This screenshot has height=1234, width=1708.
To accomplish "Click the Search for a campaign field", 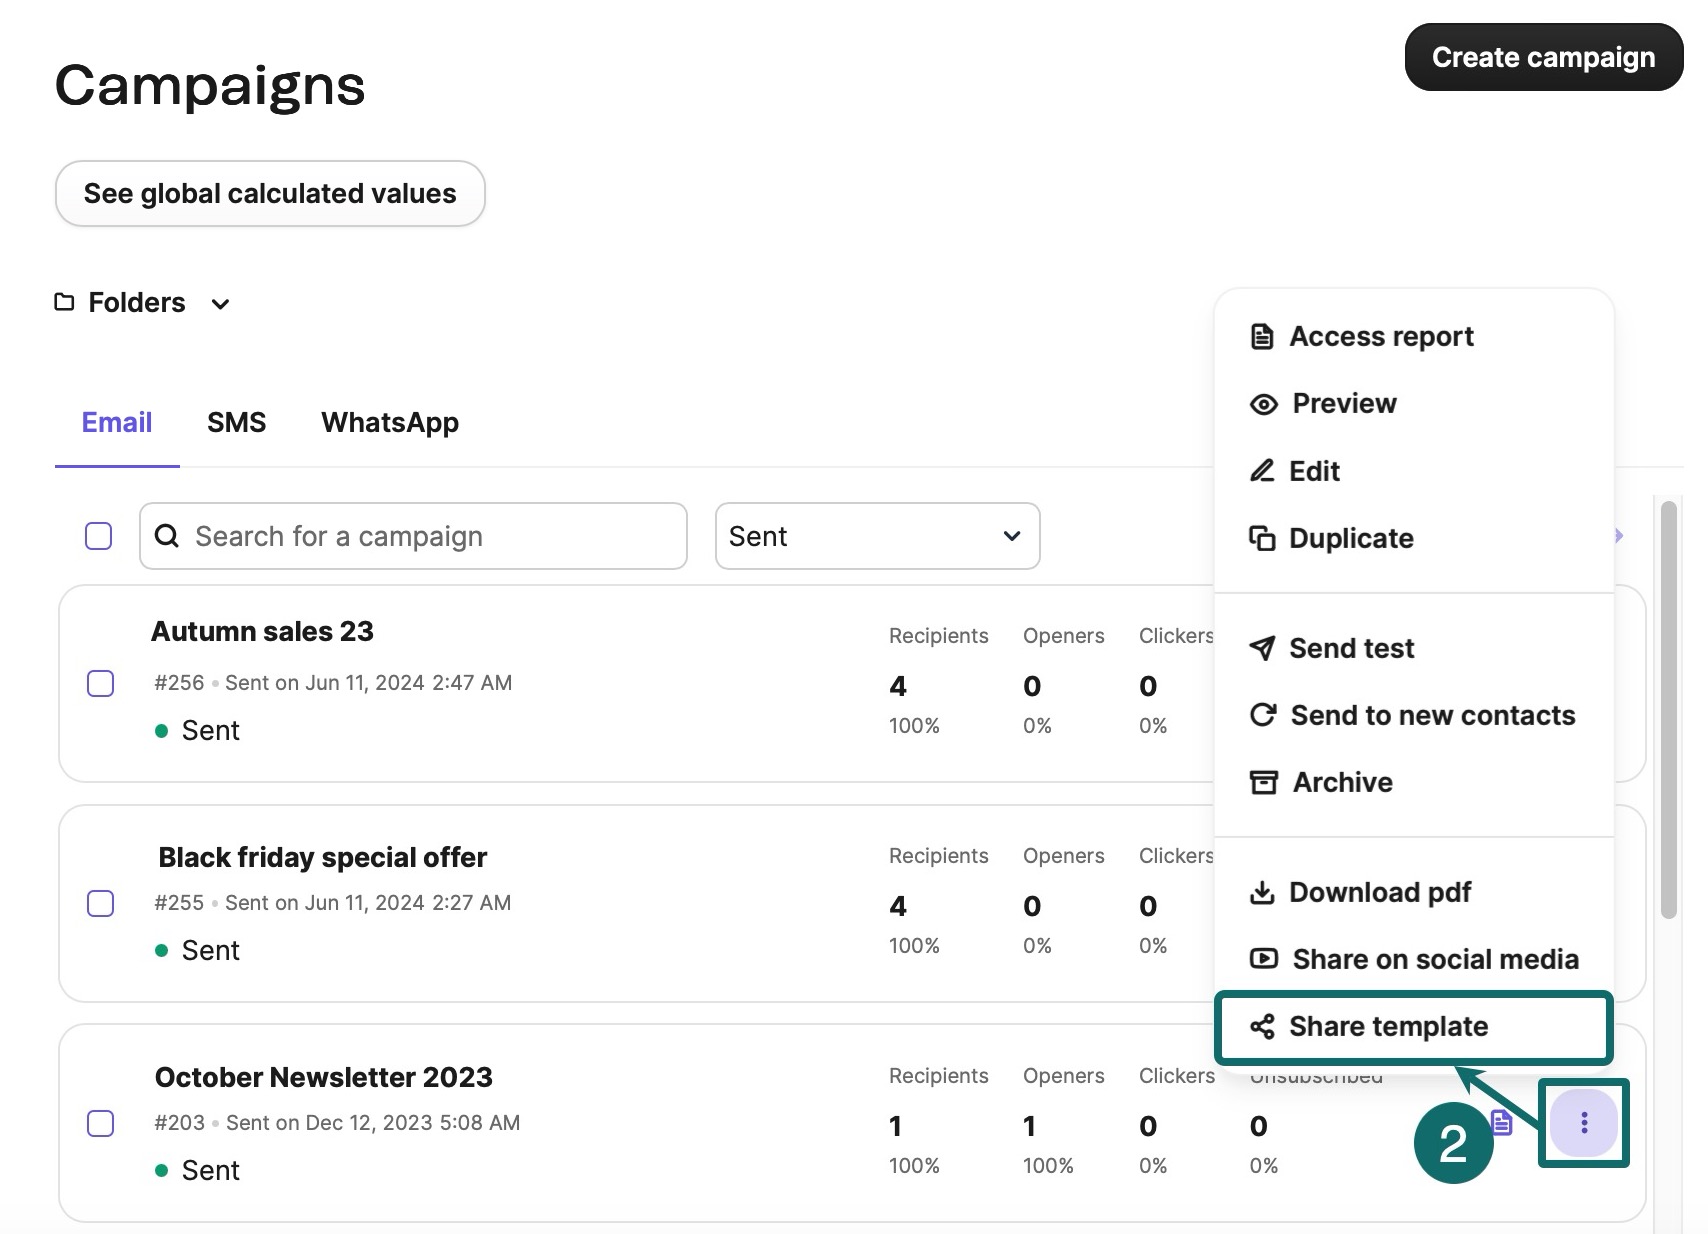I will coord(430,536).
